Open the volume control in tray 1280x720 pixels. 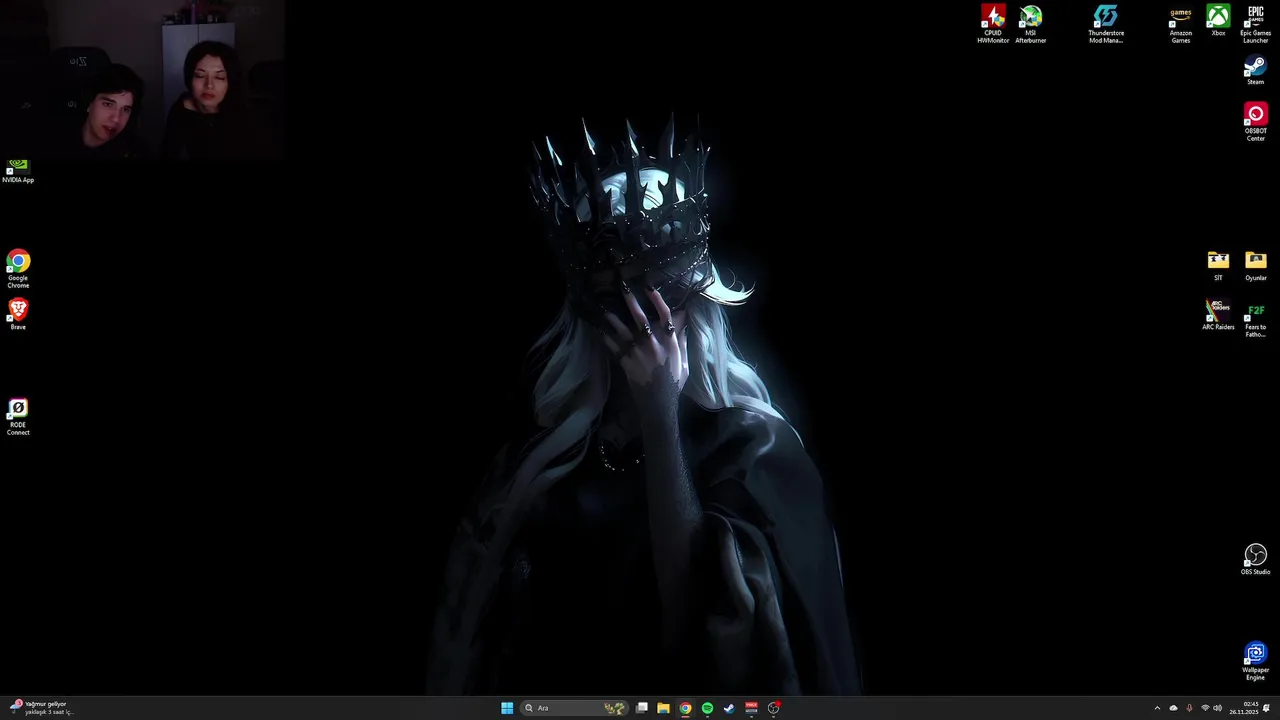(1217, 708)
